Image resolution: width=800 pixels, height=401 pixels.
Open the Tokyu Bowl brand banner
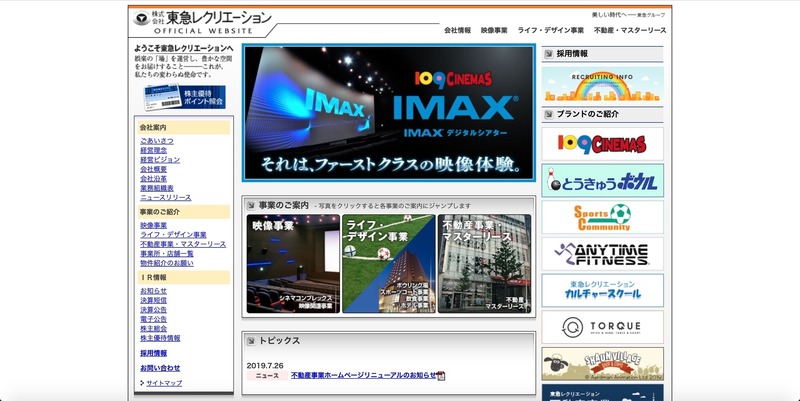602,180
